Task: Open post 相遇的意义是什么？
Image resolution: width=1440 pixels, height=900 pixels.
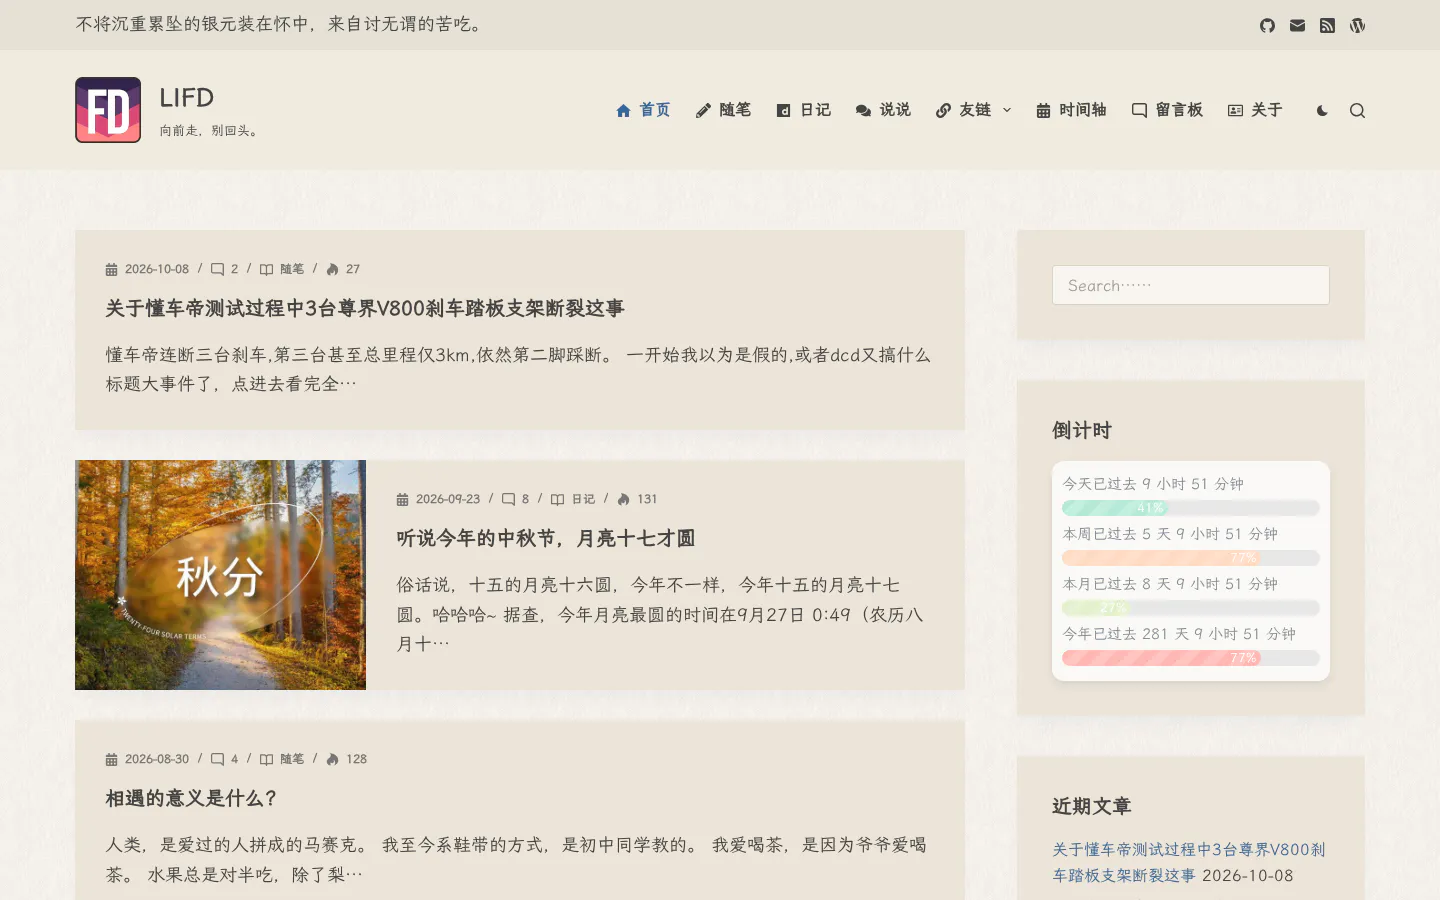Action: tap(192, 798)
